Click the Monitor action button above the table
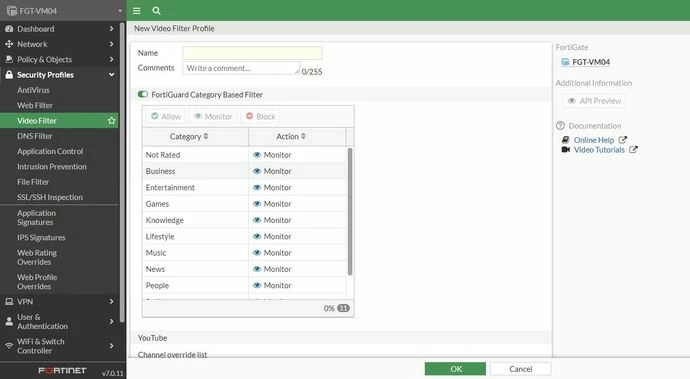Viewport: 690px width, 379px height. click(213, 116)
